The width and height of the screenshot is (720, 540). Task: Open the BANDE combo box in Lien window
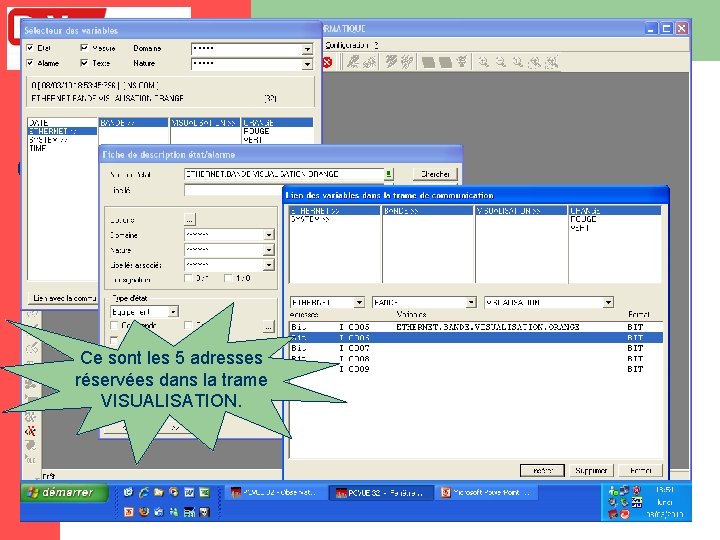(x=471, y=303)
